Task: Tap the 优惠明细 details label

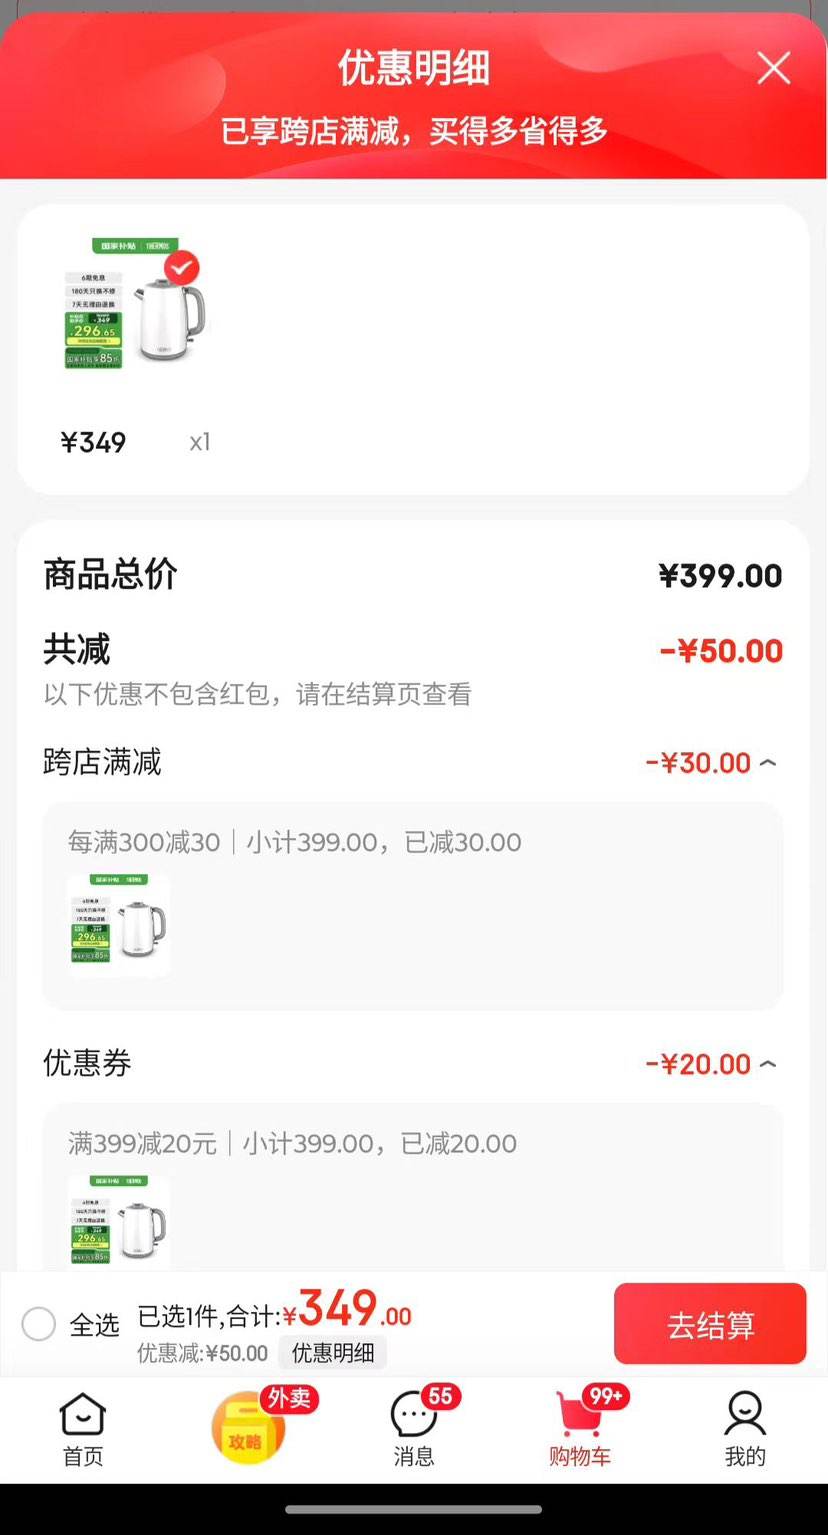Action: point(333,1353)
